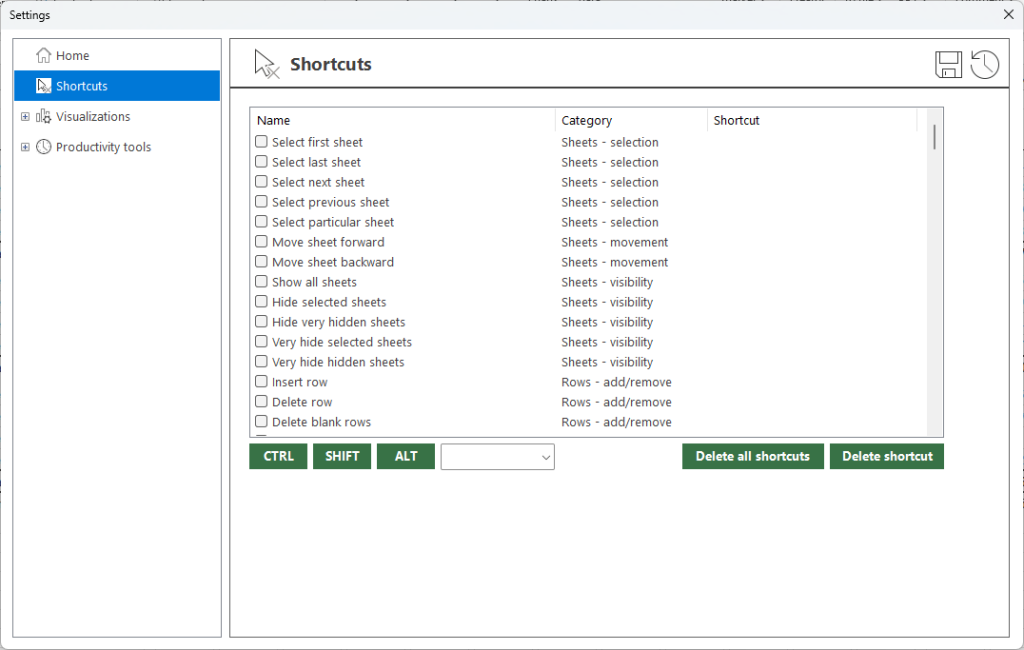Click the Shortcuts cursor icon in sidebar
This screenshot has width=1024, height=650.
tap(43, 86)
